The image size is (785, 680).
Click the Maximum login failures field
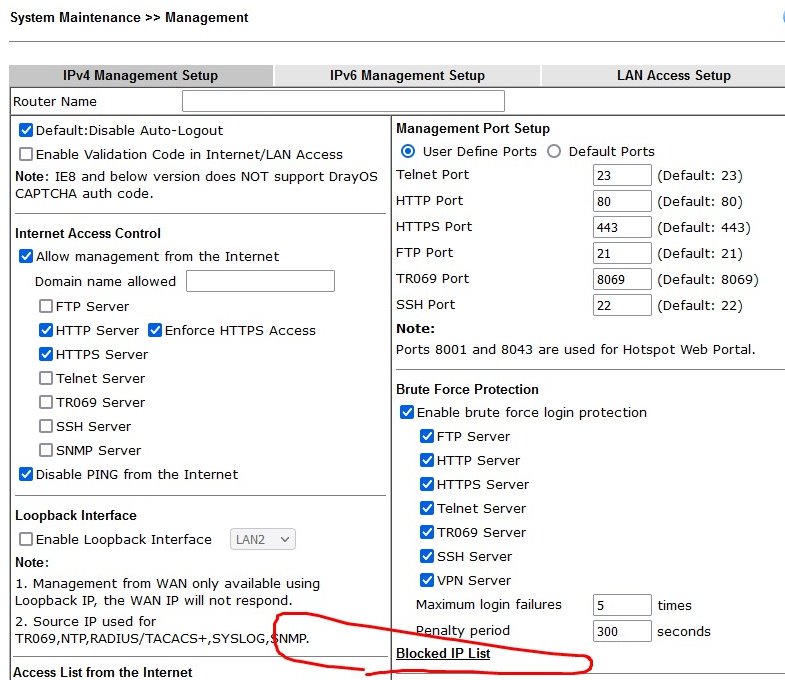tap(621, 605)
